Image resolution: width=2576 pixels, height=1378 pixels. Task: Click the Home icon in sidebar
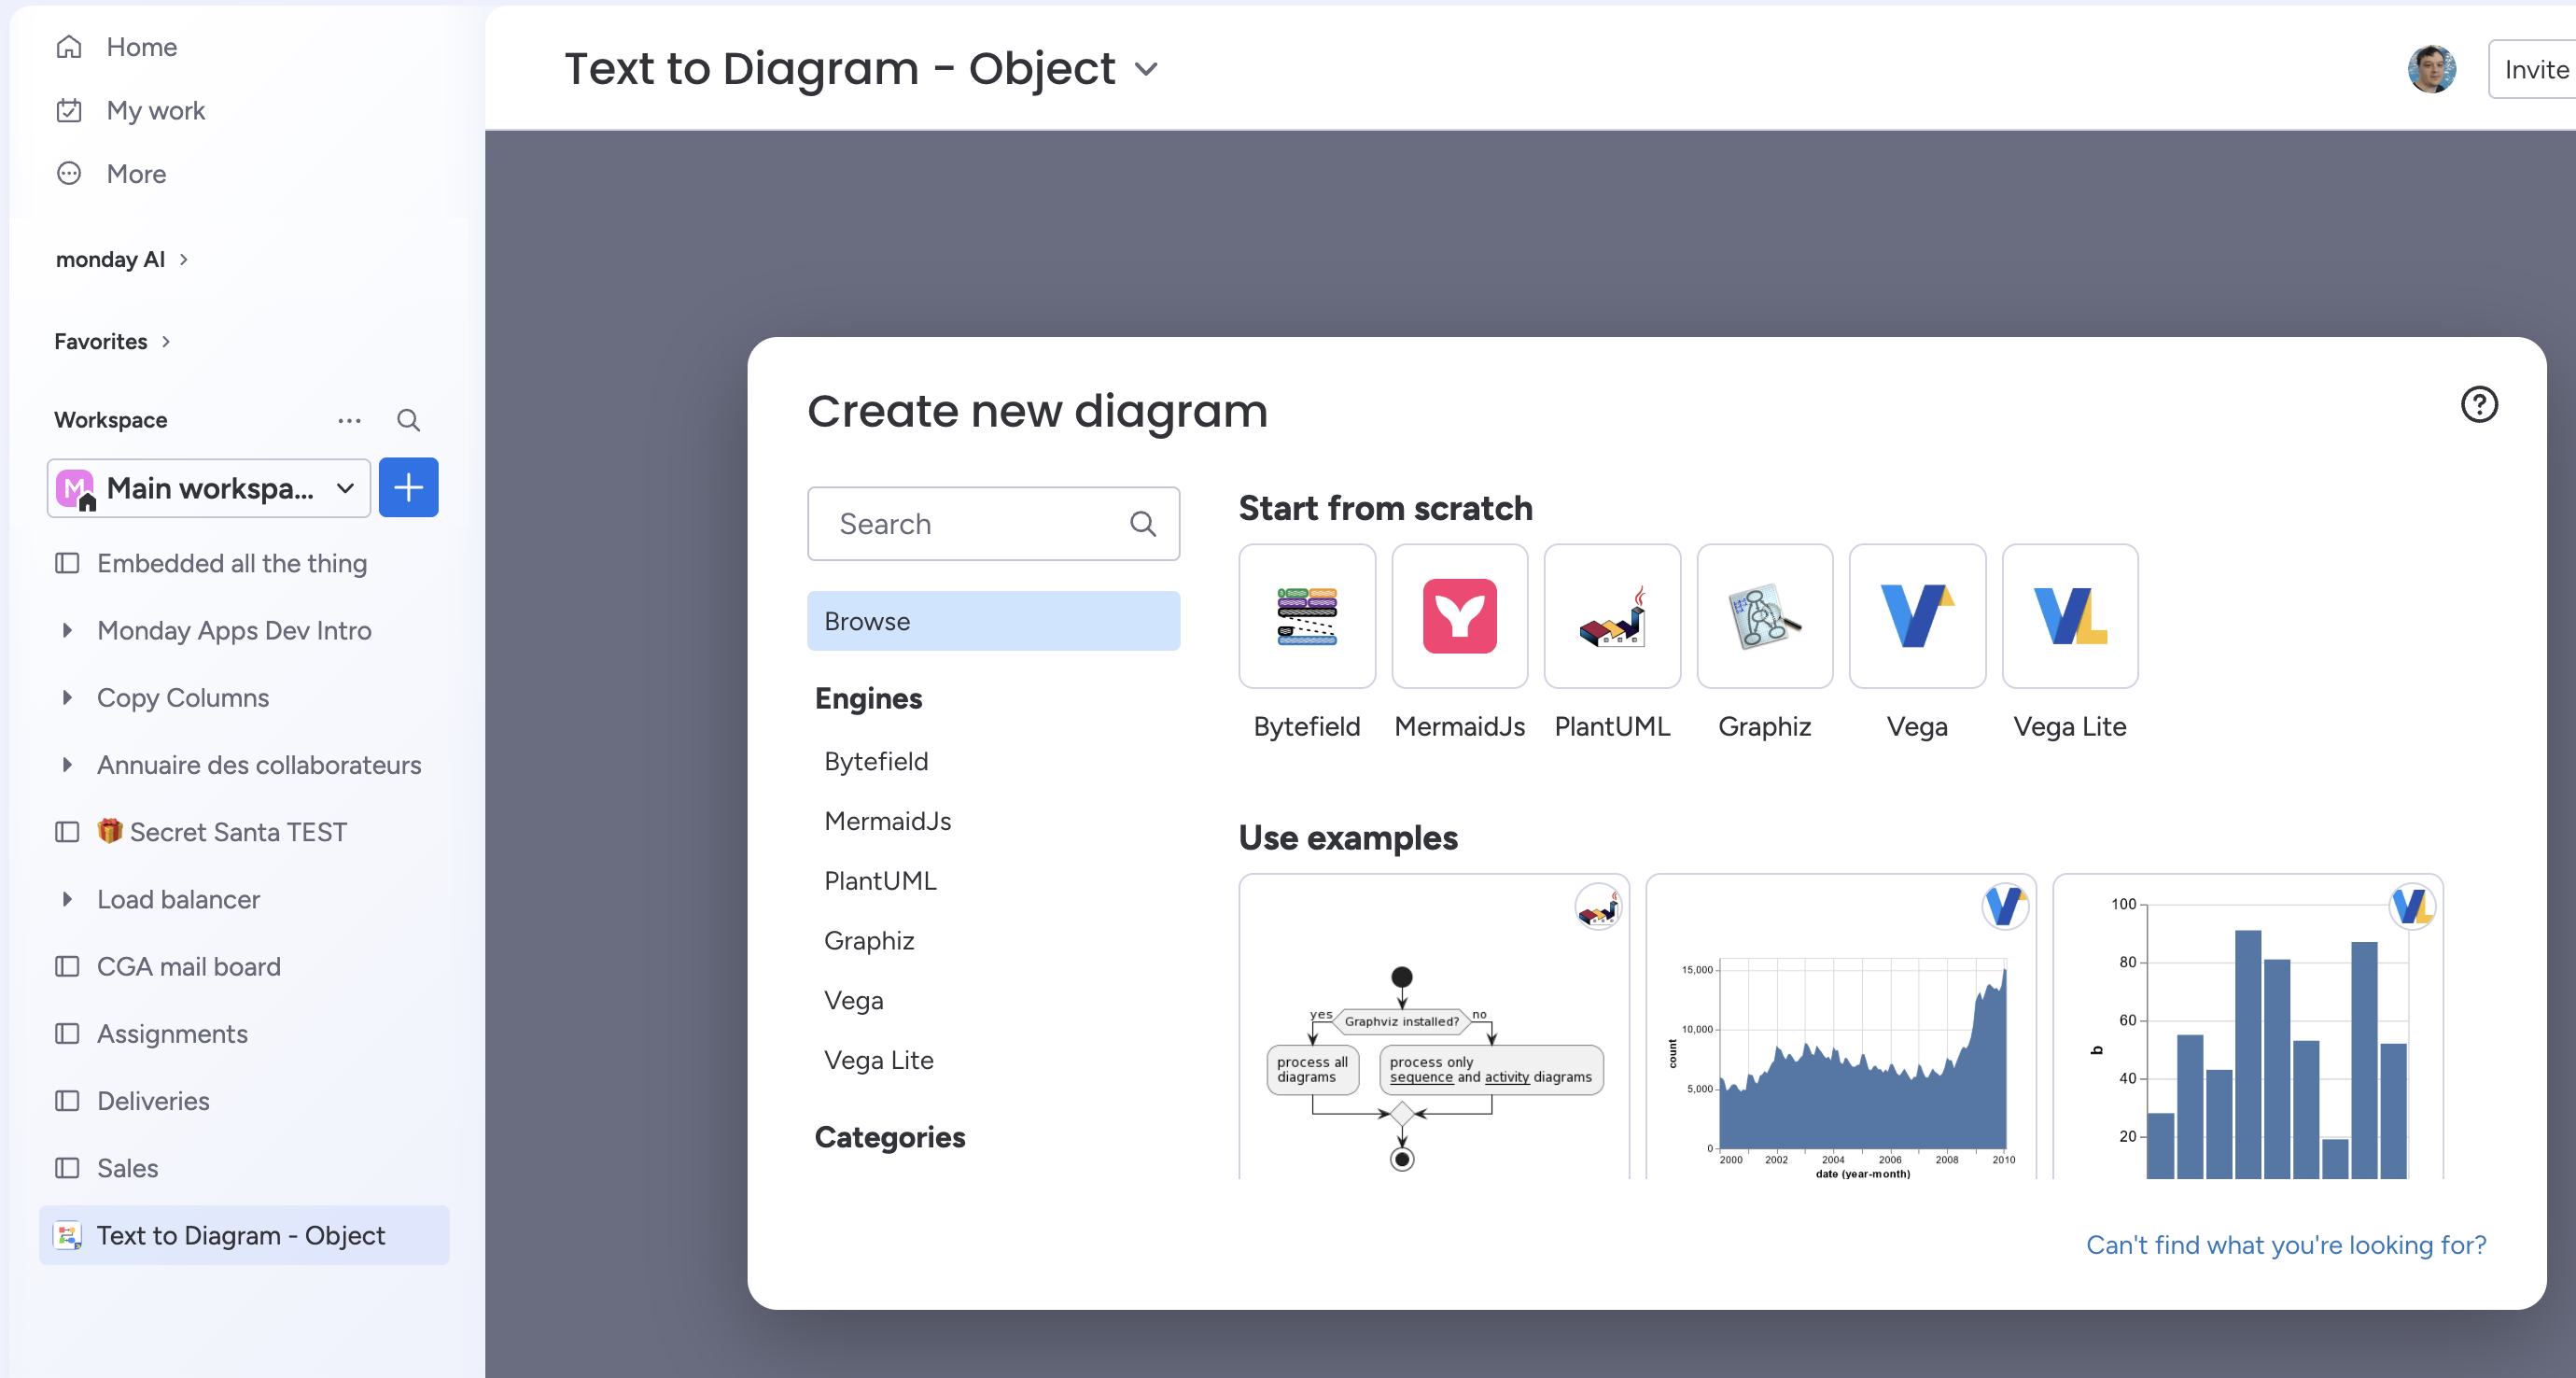tap(69, 47)
